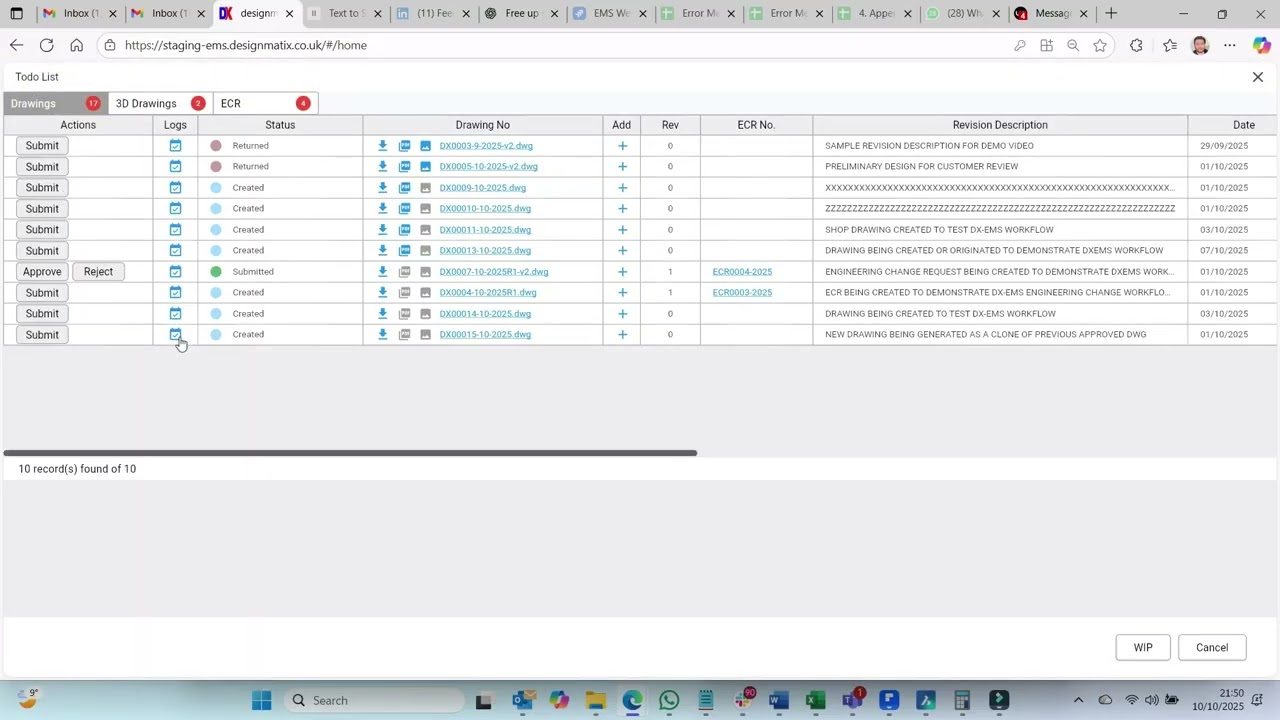Click 'PRELIMINARY DESIGN FOR CUSTOMER REVIEW' text
Viewport: 1280px width, 720px height.
point(921,167)
